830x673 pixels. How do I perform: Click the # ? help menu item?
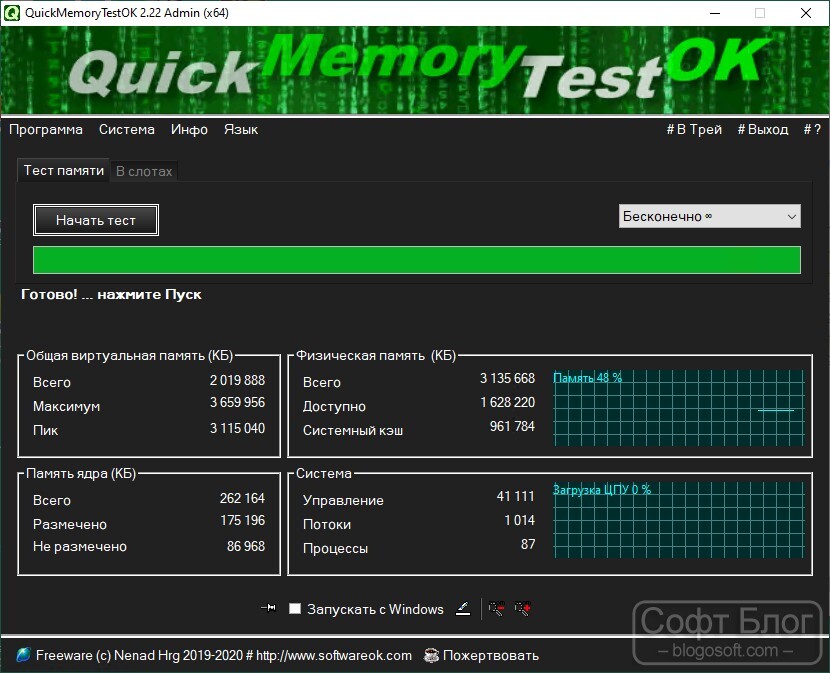point(812,130)
